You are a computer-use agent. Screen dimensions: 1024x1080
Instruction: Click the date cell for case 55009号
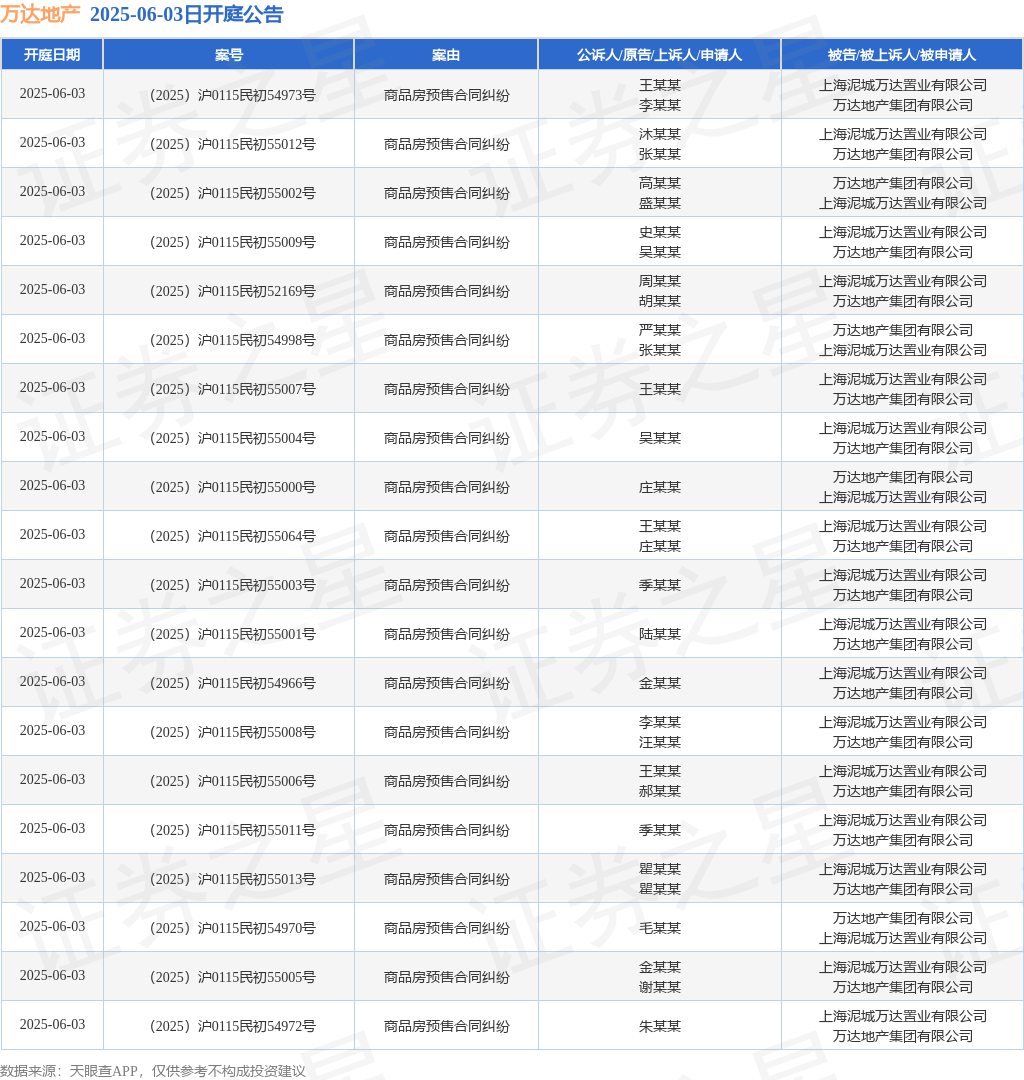[x=52, y=240]
